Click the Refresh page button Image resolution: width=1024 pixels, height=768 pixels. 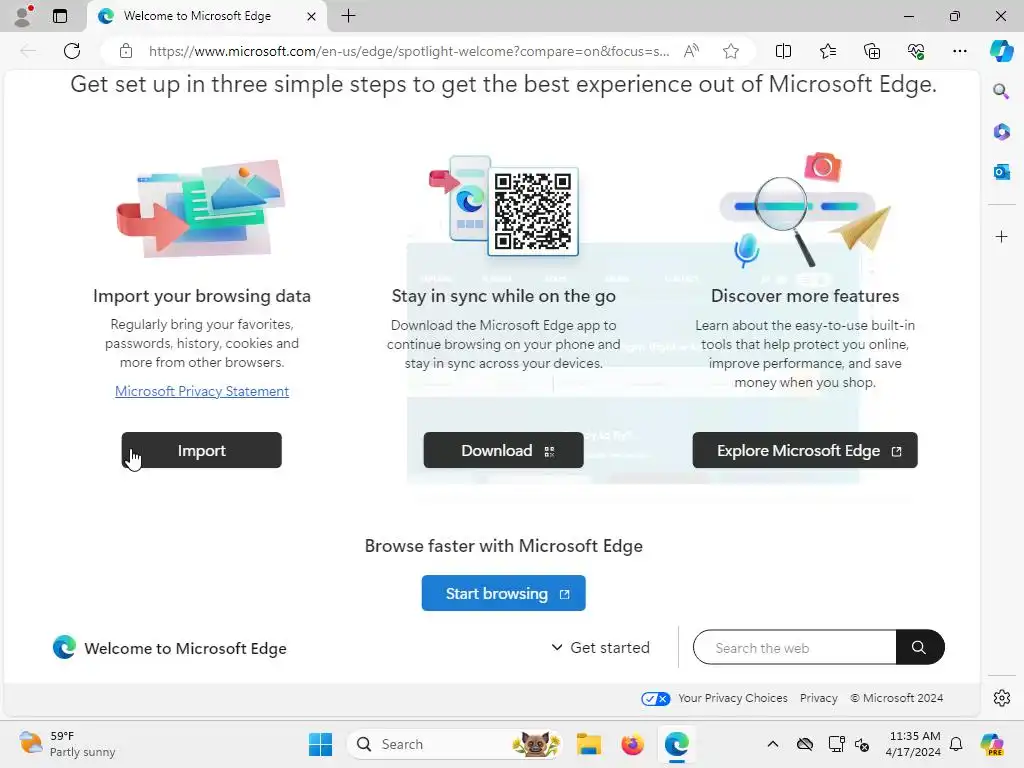(72, 51)
